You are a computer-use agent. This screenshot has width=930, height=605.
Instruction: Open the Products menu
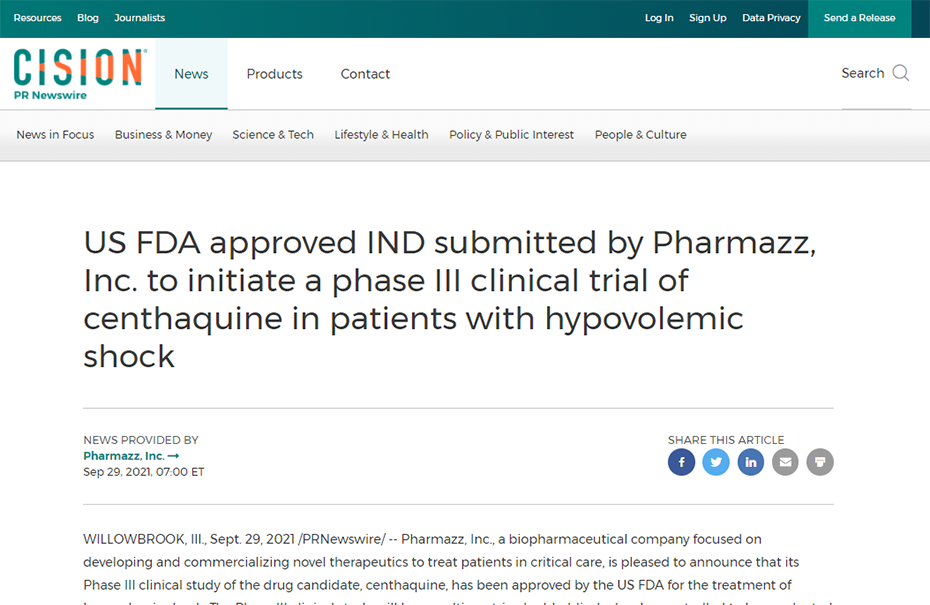point(275,74)
